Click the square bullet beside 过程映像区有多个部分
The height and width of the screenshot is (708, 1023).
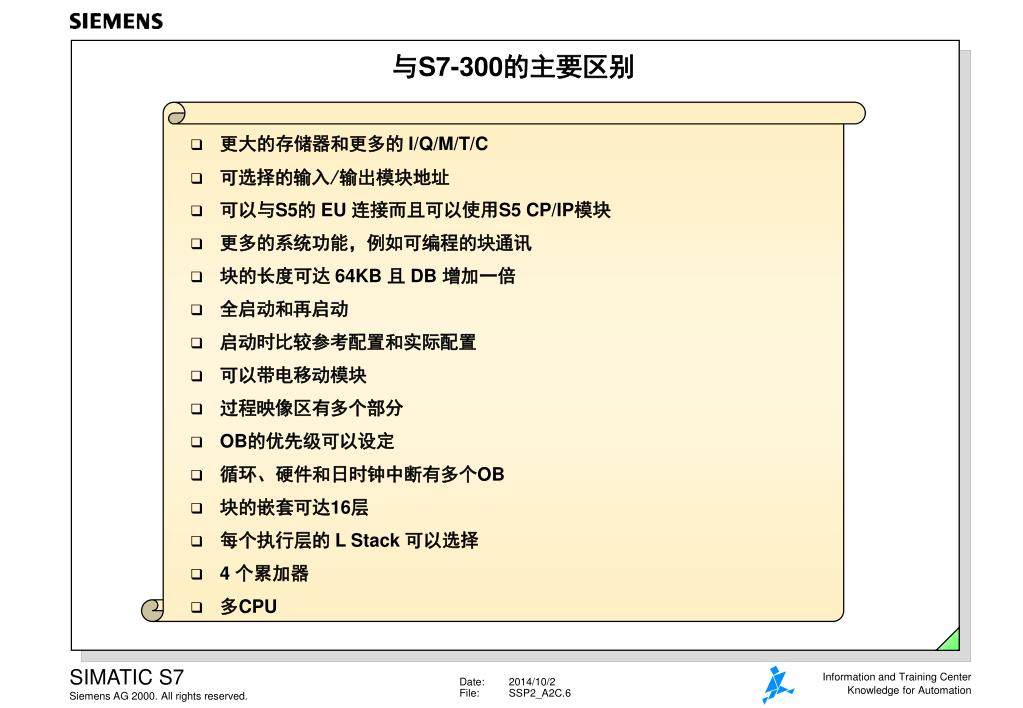[x=196, y=408]
